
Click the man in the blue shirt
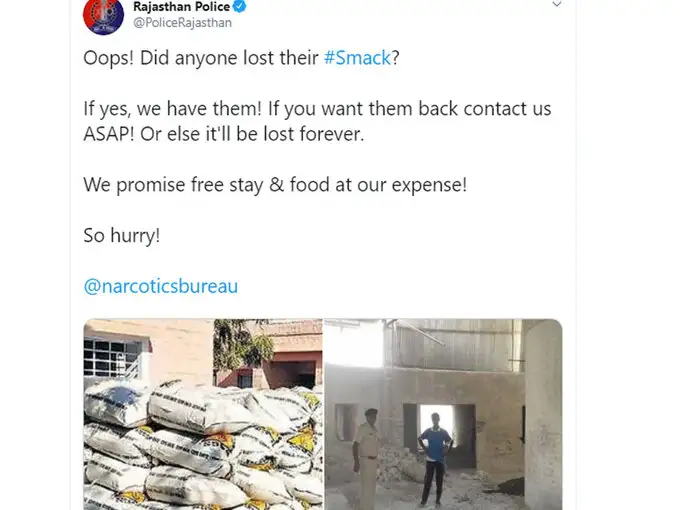[435, 460]
